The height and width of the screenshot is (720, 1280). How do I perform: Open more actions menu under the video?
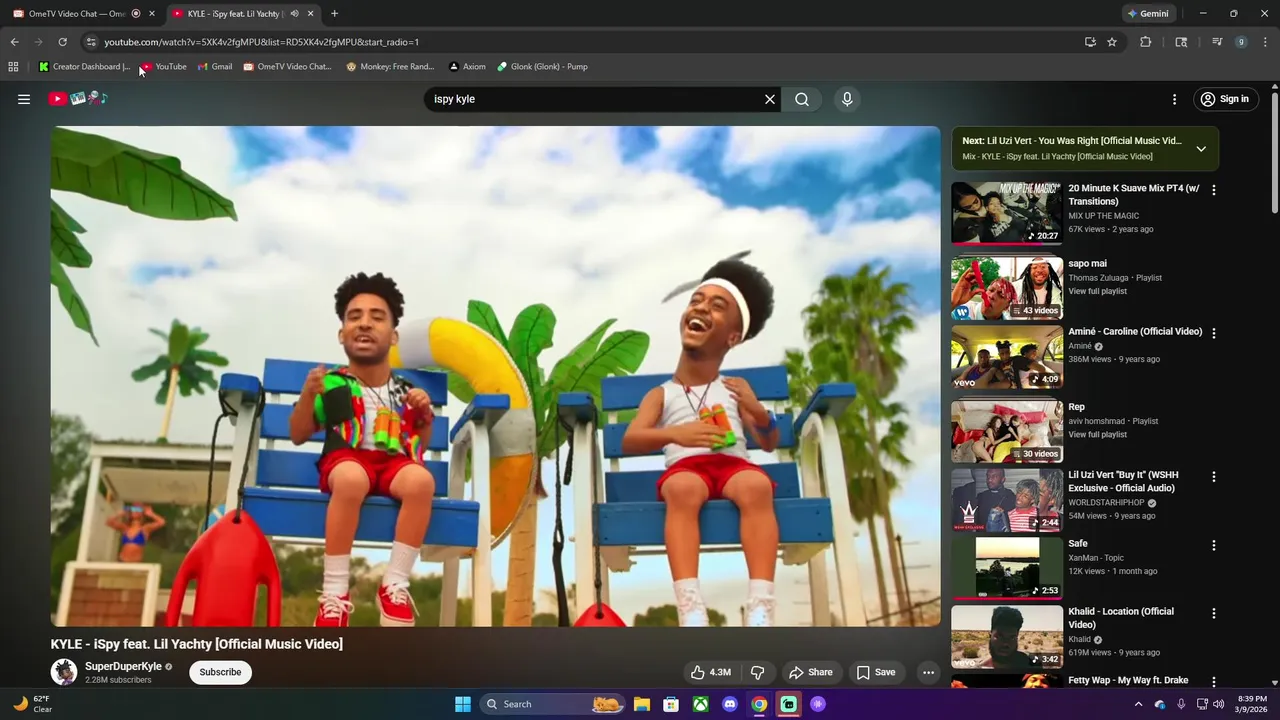tap(928, 672)
